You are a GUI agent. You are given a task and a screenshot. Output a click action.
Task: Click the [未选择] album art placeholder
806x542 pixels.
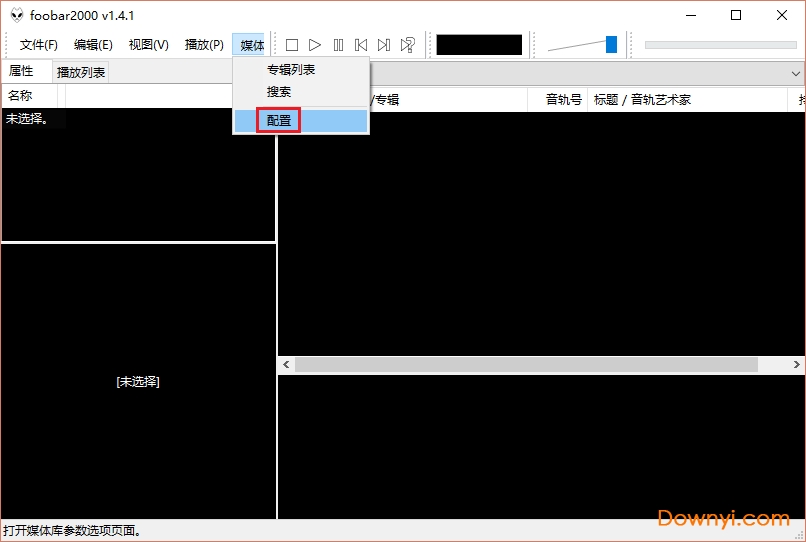(138, 382)
